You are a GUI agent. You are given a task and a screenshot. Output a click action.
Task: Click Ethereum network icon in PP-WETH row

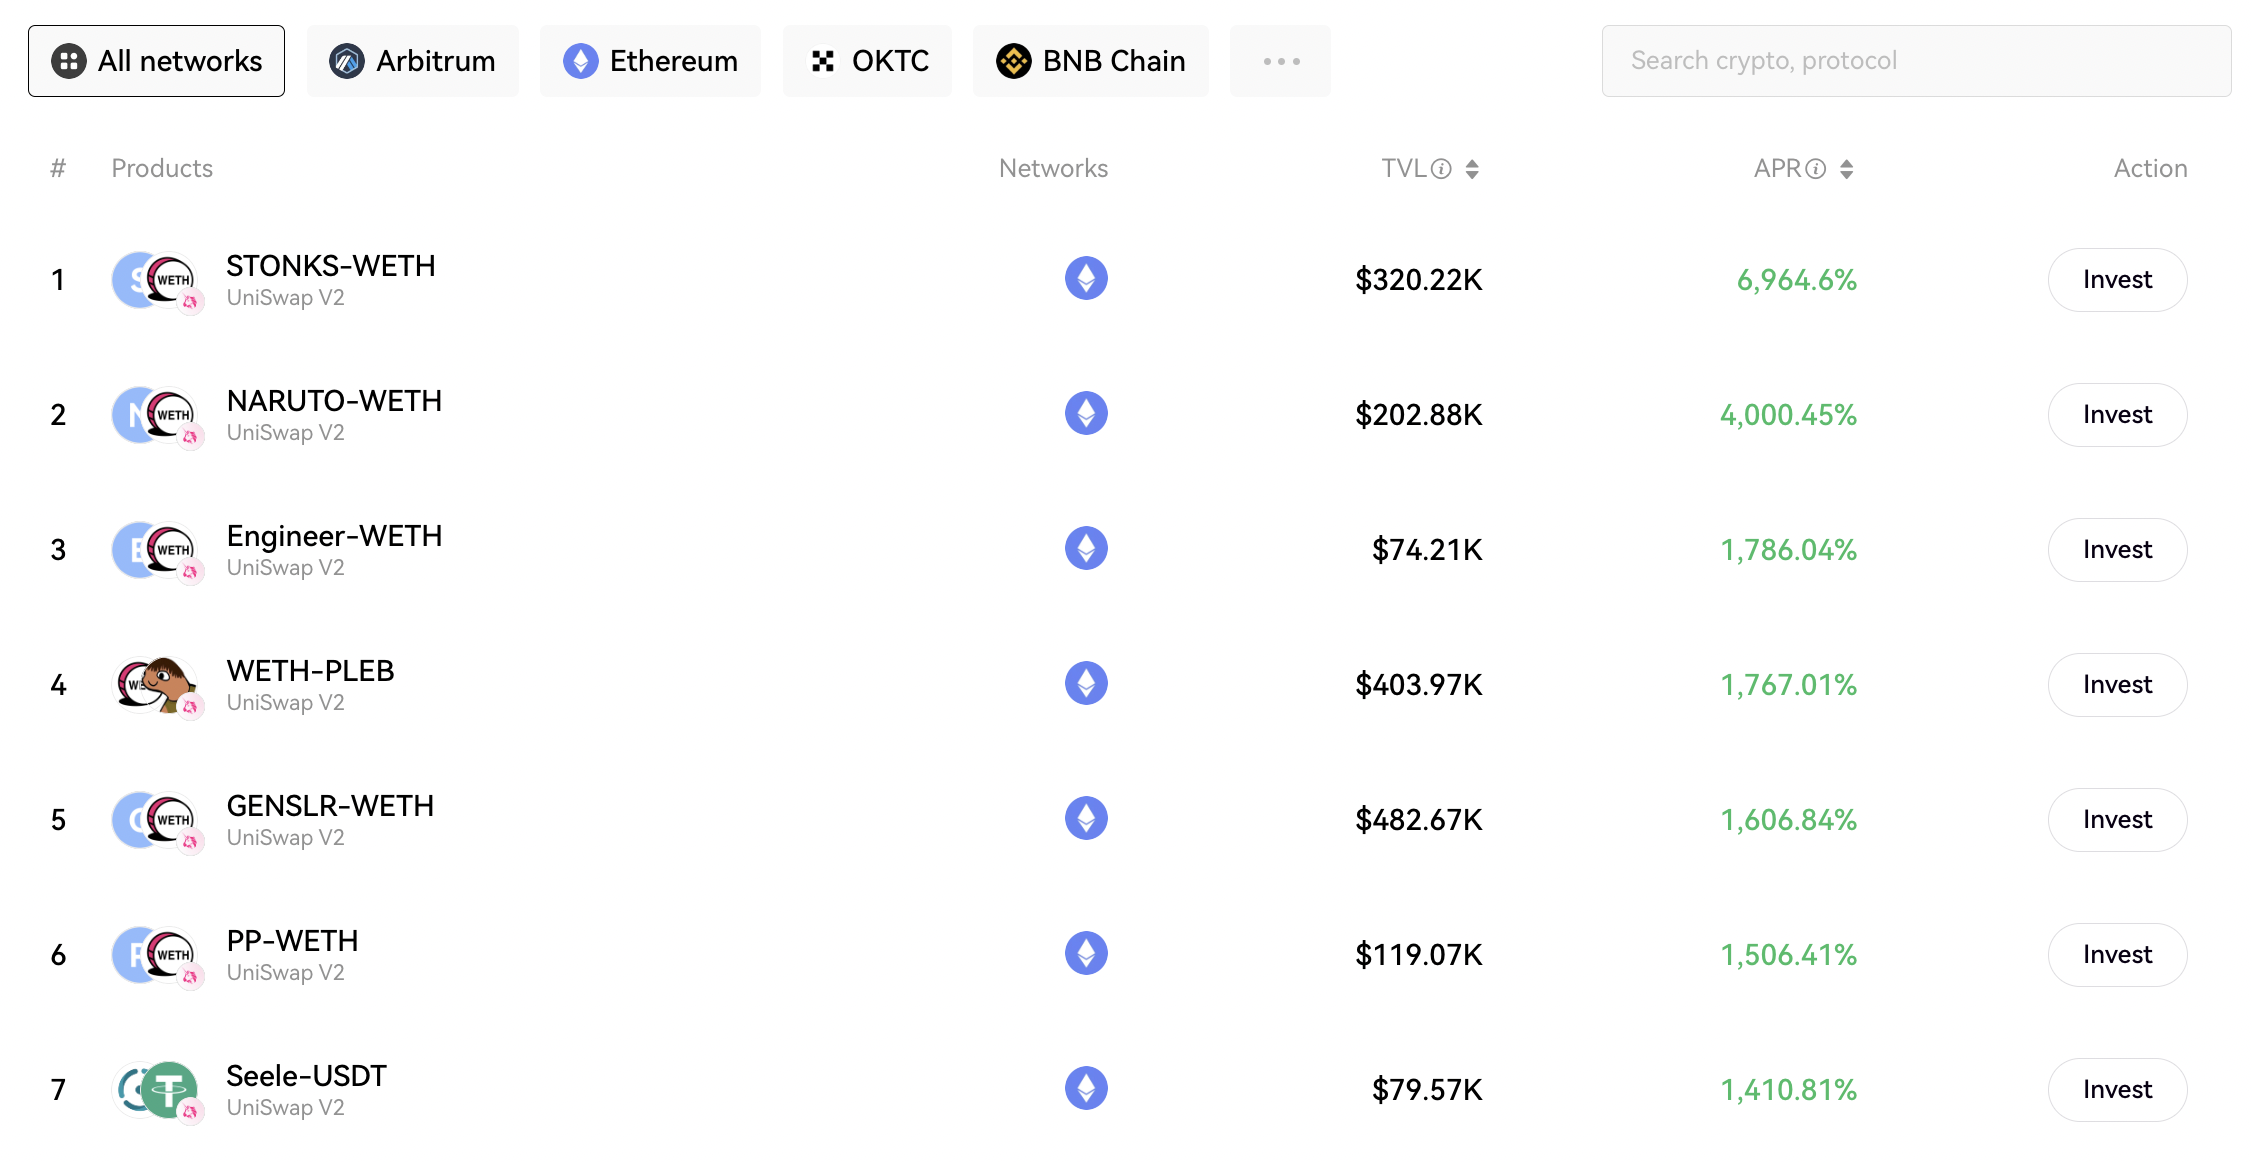tap(1086, 953)
